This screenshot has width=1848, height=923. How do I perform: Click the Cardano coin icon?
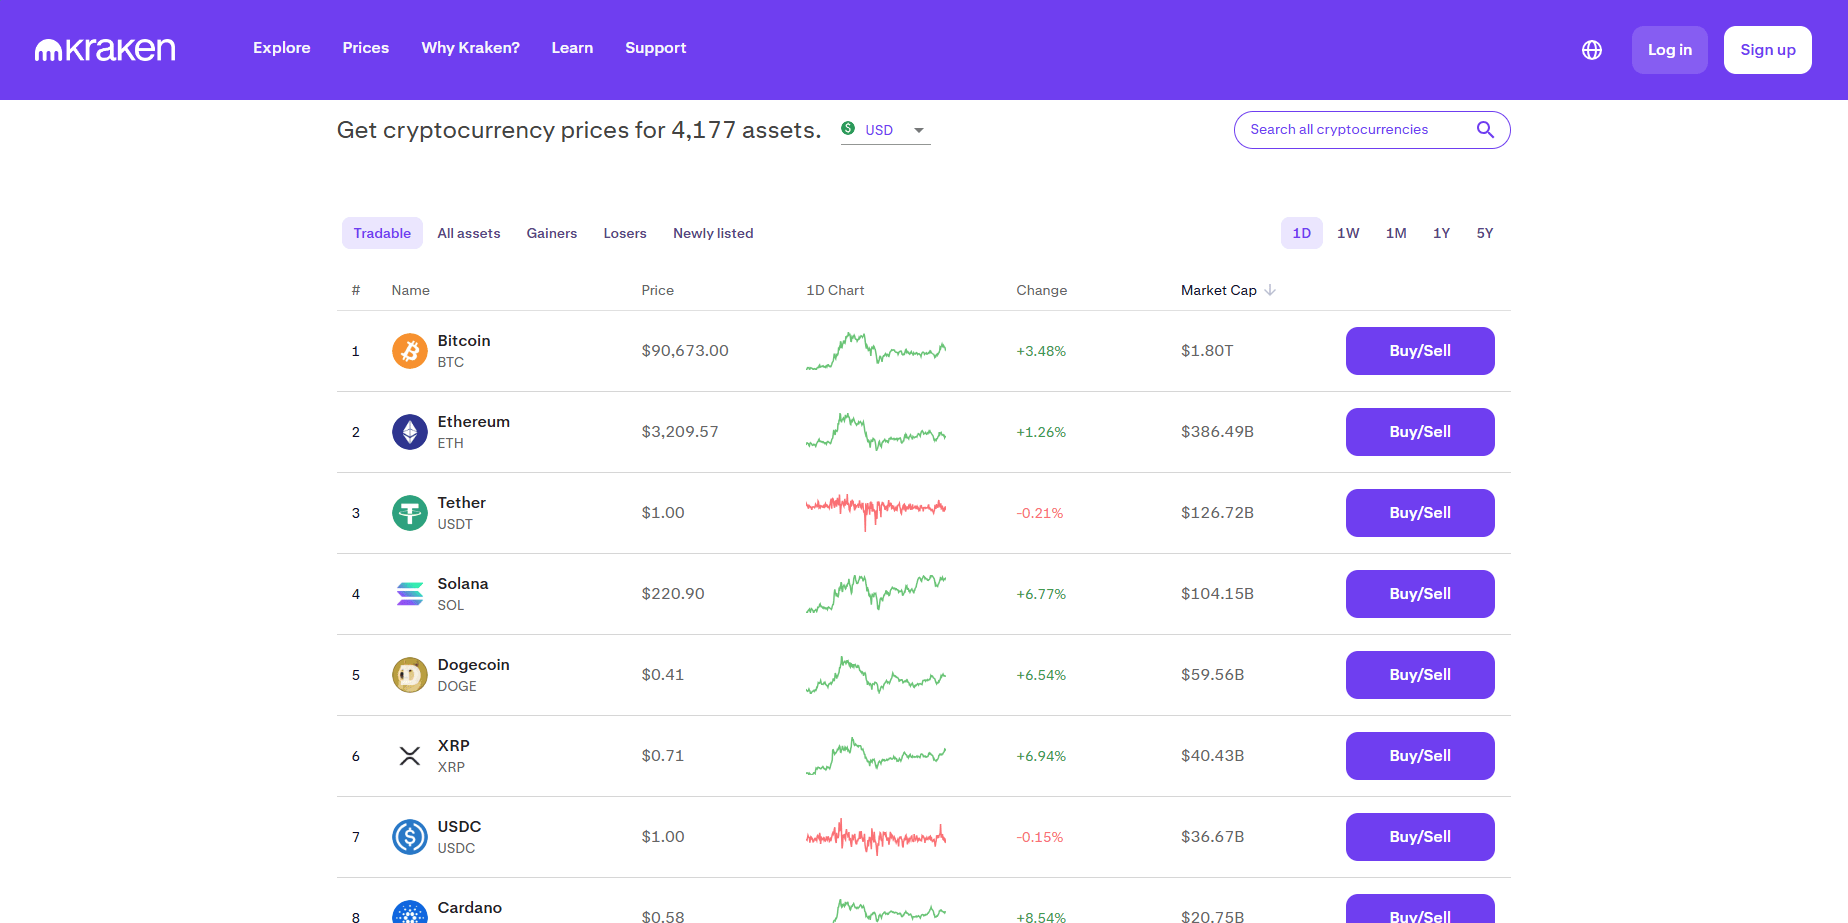(410, 911)
